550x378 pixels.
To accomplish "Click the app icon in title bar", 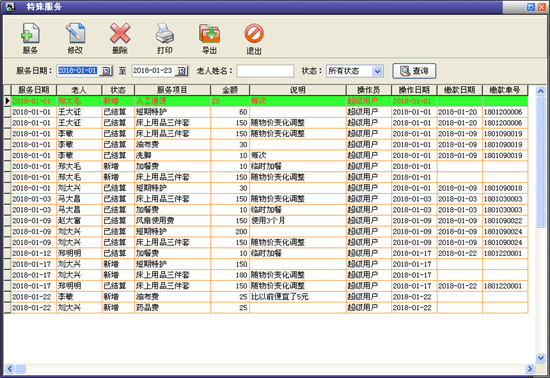I will pyautogui.click(x=10, y=7).
